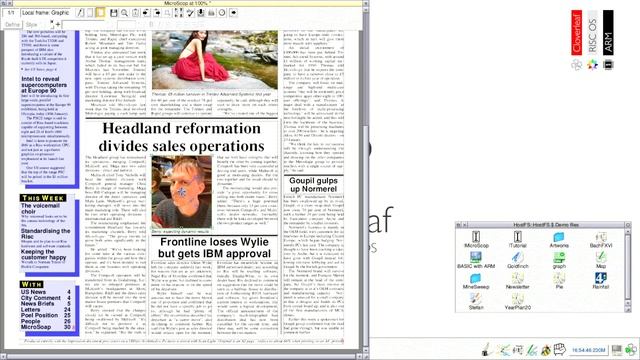The image size is (640, 360).
Task: Click 'Intel to reveal supercomputers at Europe 90'
Action: pos(44,85)
